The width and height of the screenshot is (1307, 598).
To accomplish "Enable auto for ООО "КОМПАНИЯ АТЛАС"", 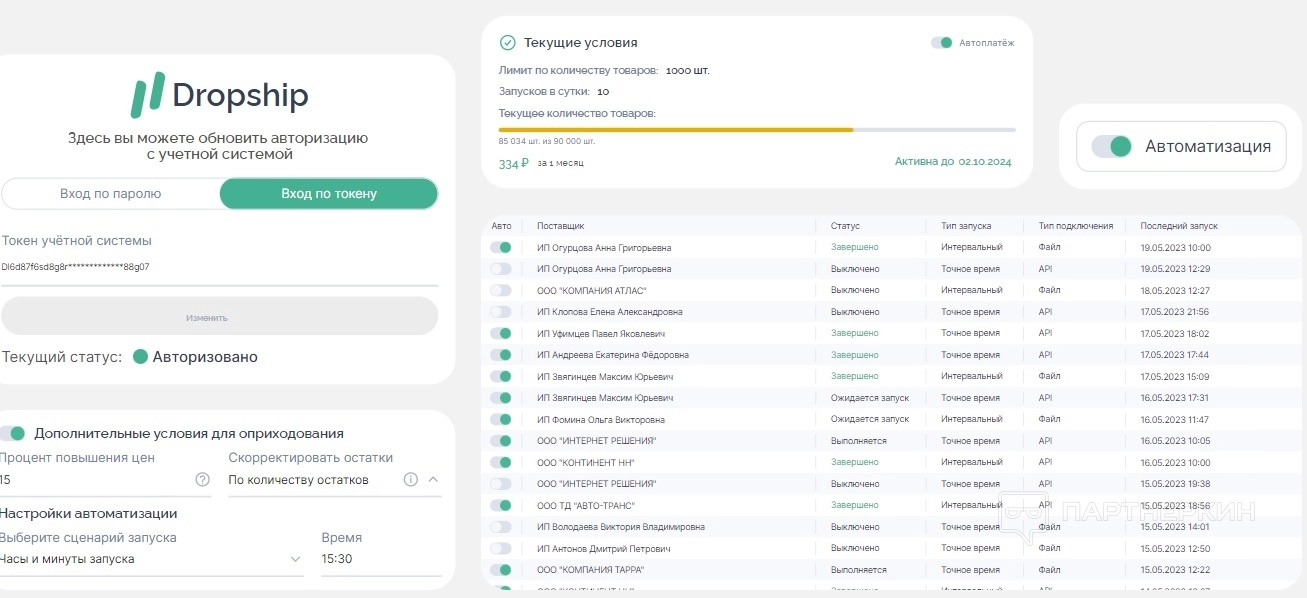I will [500, 290].
